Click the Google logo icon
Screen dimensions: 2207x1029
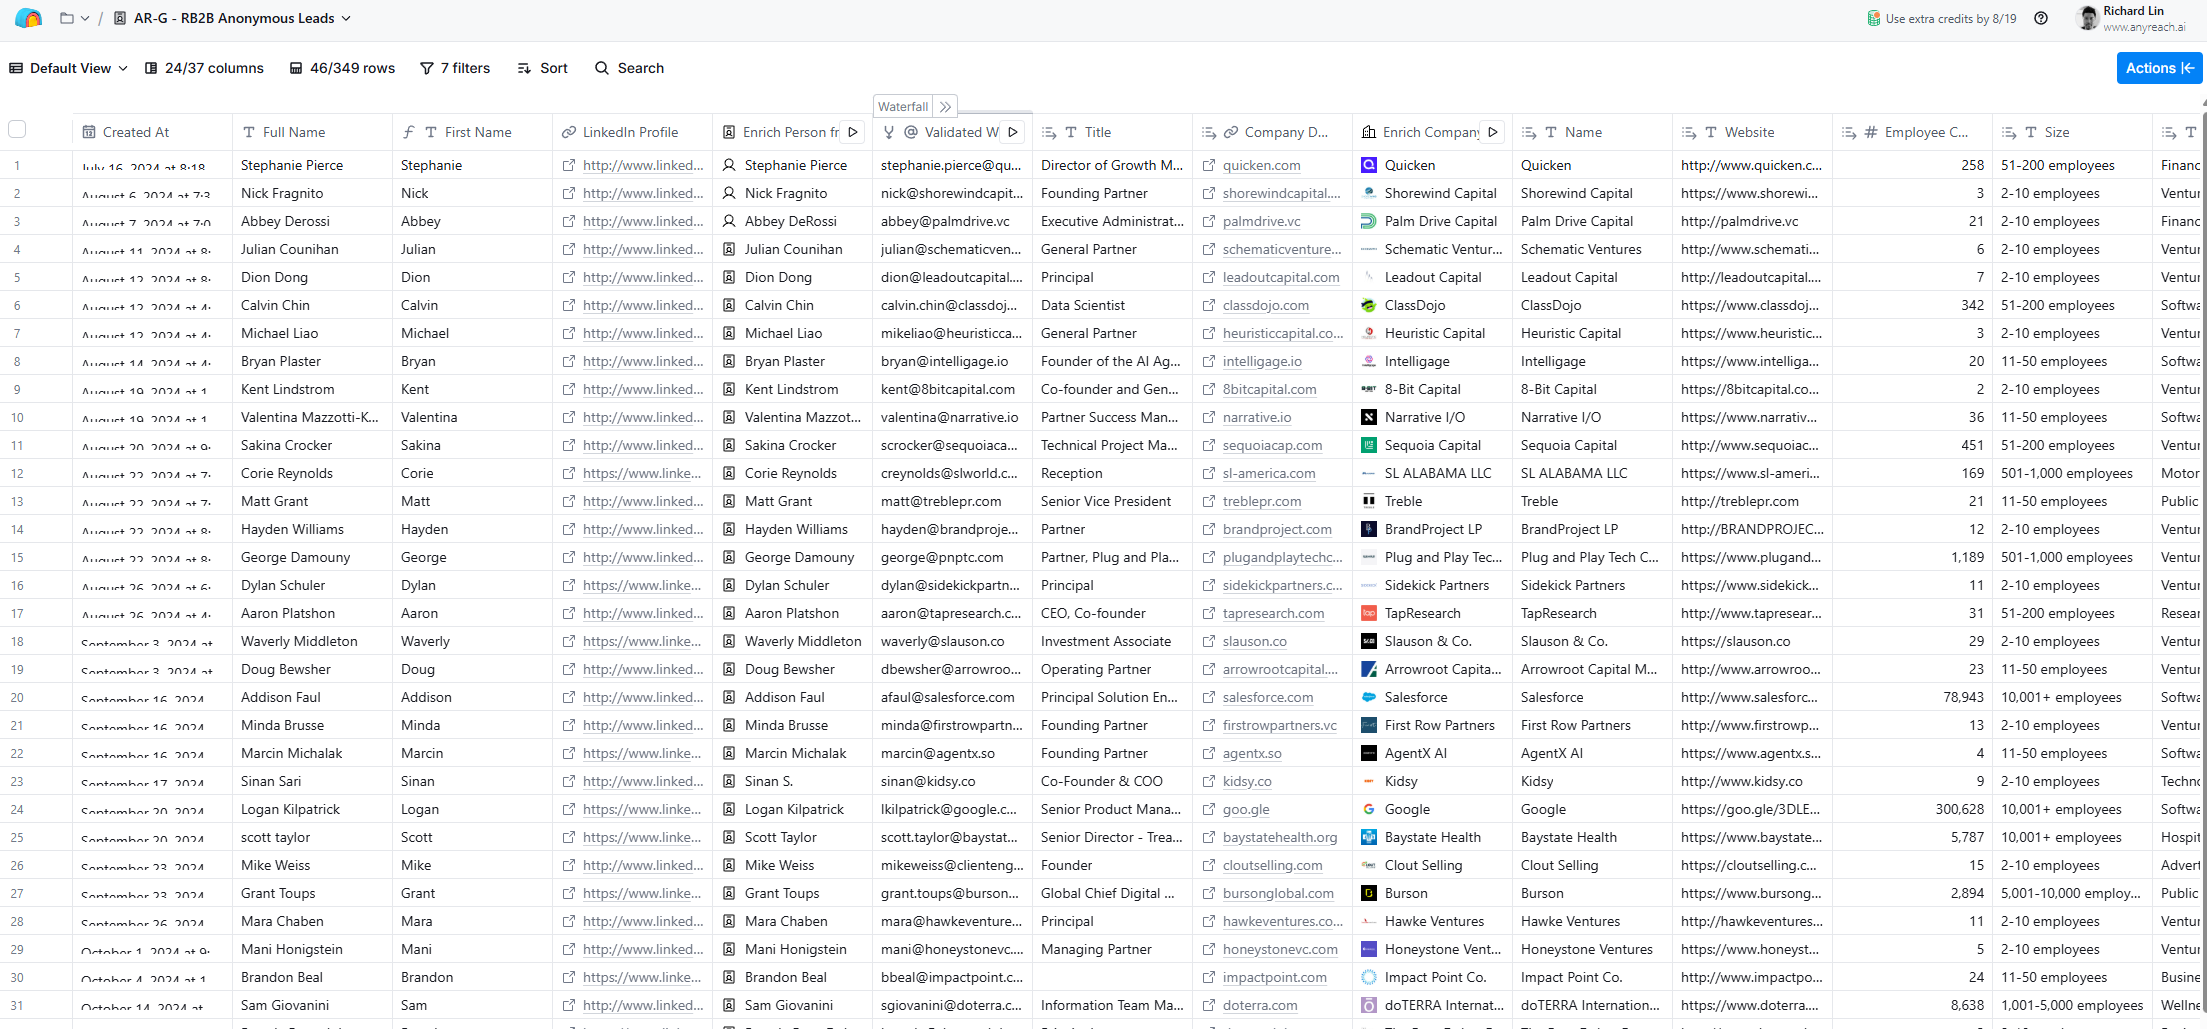[1369, 809]
